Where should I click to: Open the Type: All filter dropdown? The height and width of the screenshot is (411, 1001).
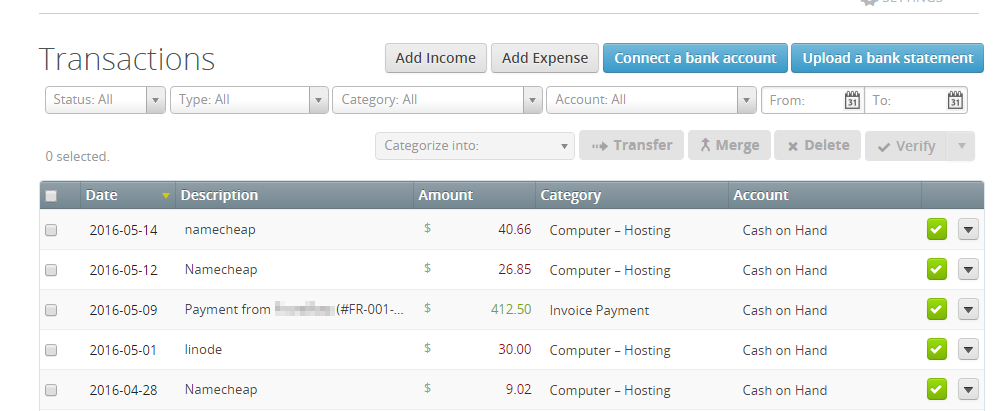[249, 100]
